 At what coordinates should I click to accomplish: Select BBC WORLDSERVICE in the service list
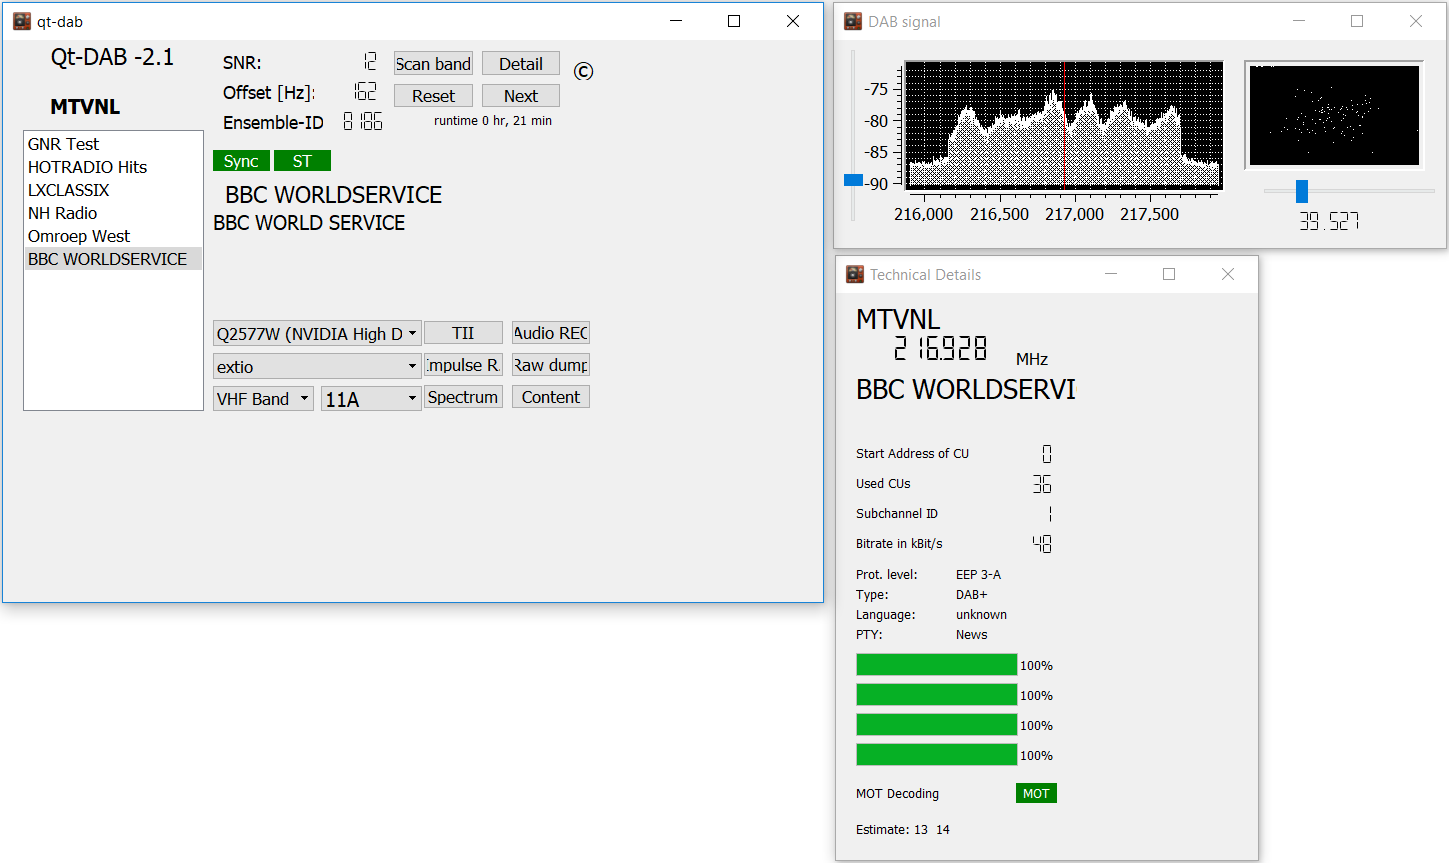(113, 259)
